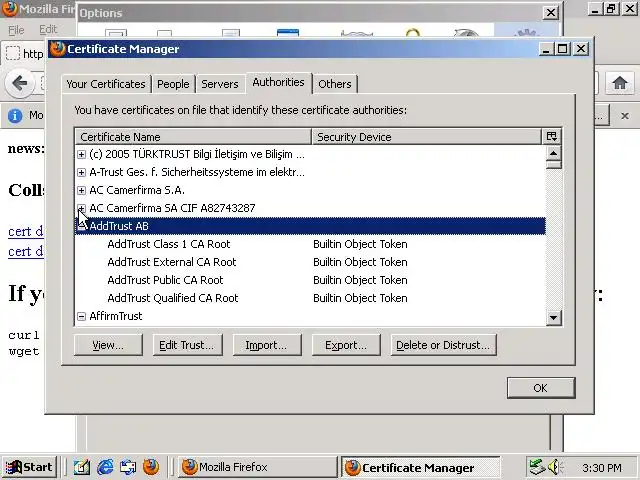
Task: Switch to the People tab
Action: coord(173,84)
